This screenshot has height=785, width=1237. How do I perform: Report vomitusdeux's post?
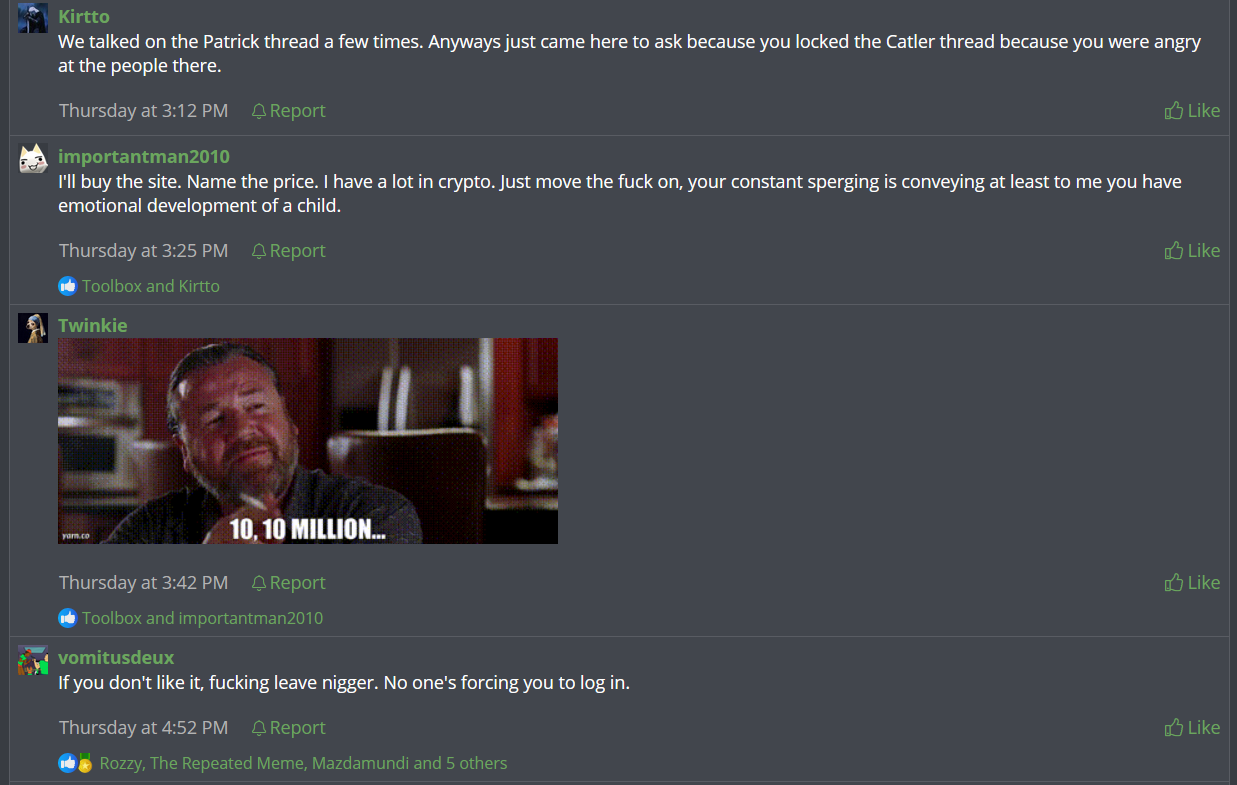click(x=288, y=728)
